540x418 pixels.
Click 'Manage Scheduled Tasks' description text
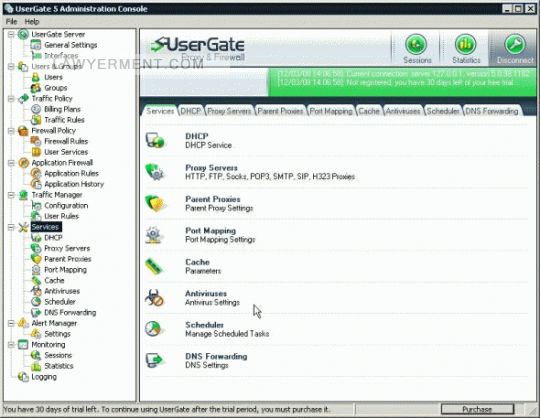227,334
